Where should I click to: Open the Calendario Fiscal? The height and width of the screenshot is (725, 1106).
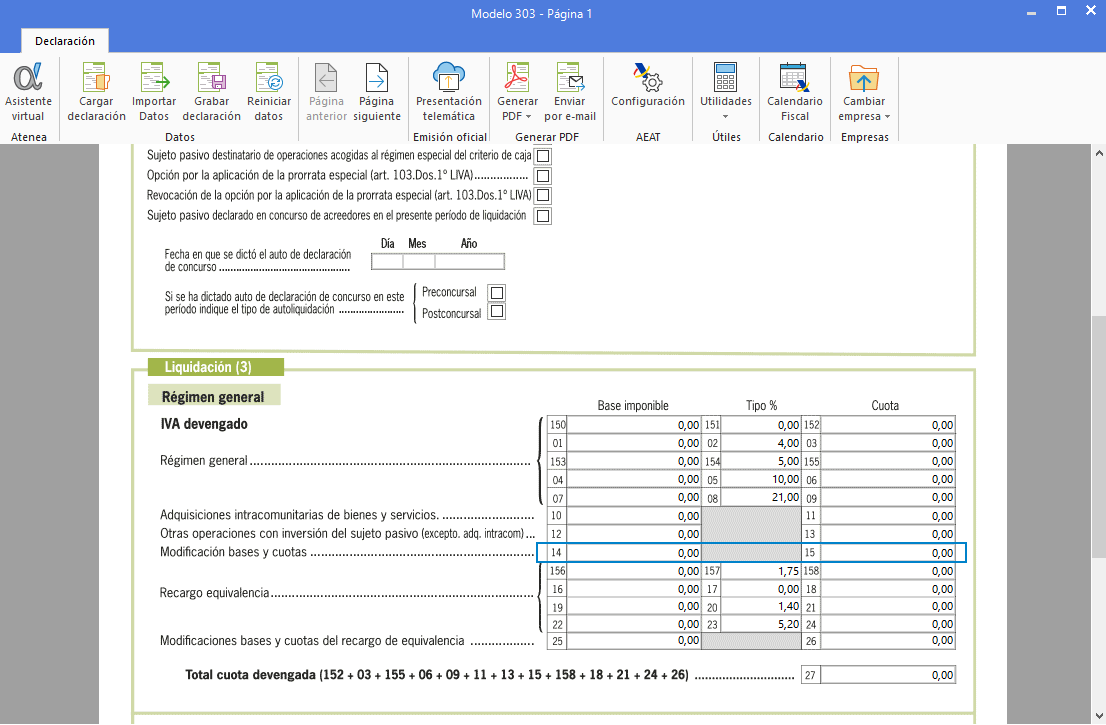[x=795, y=92]
